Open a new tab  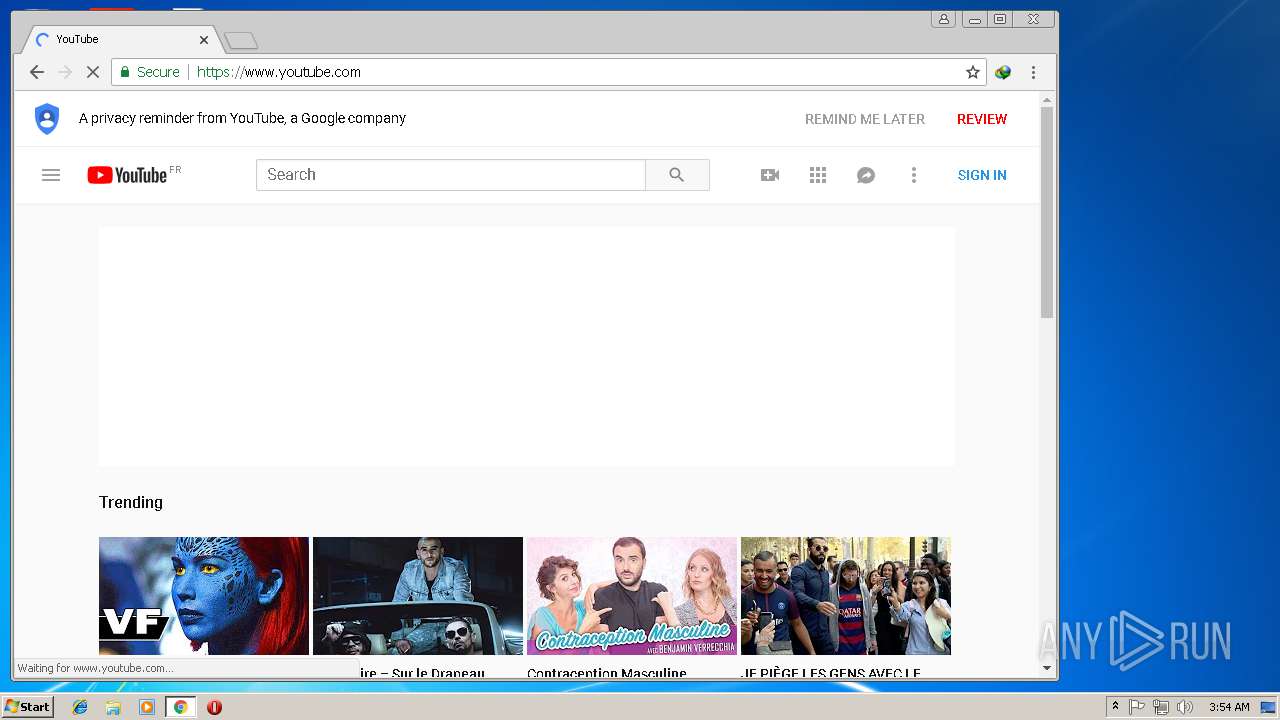tap(241, 40)
